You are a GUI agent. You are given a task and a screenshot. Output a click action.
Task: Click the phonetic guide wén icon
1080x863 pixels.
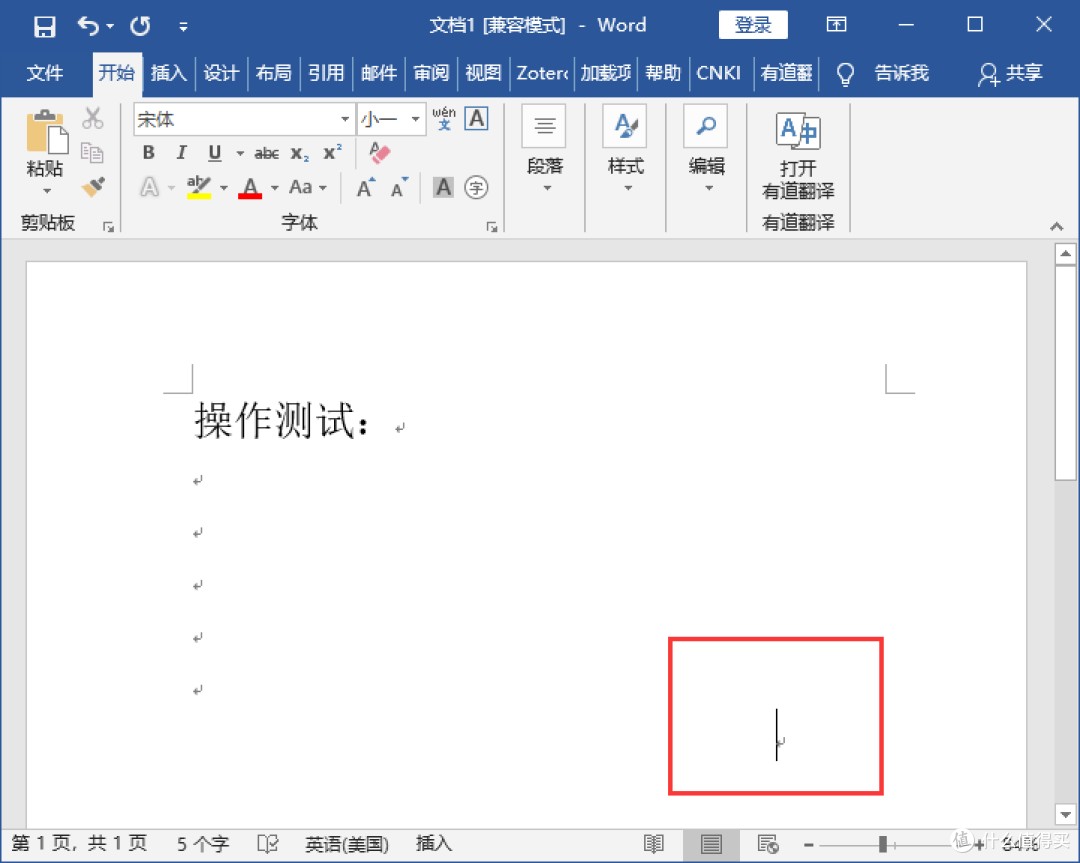click(444, 118)
